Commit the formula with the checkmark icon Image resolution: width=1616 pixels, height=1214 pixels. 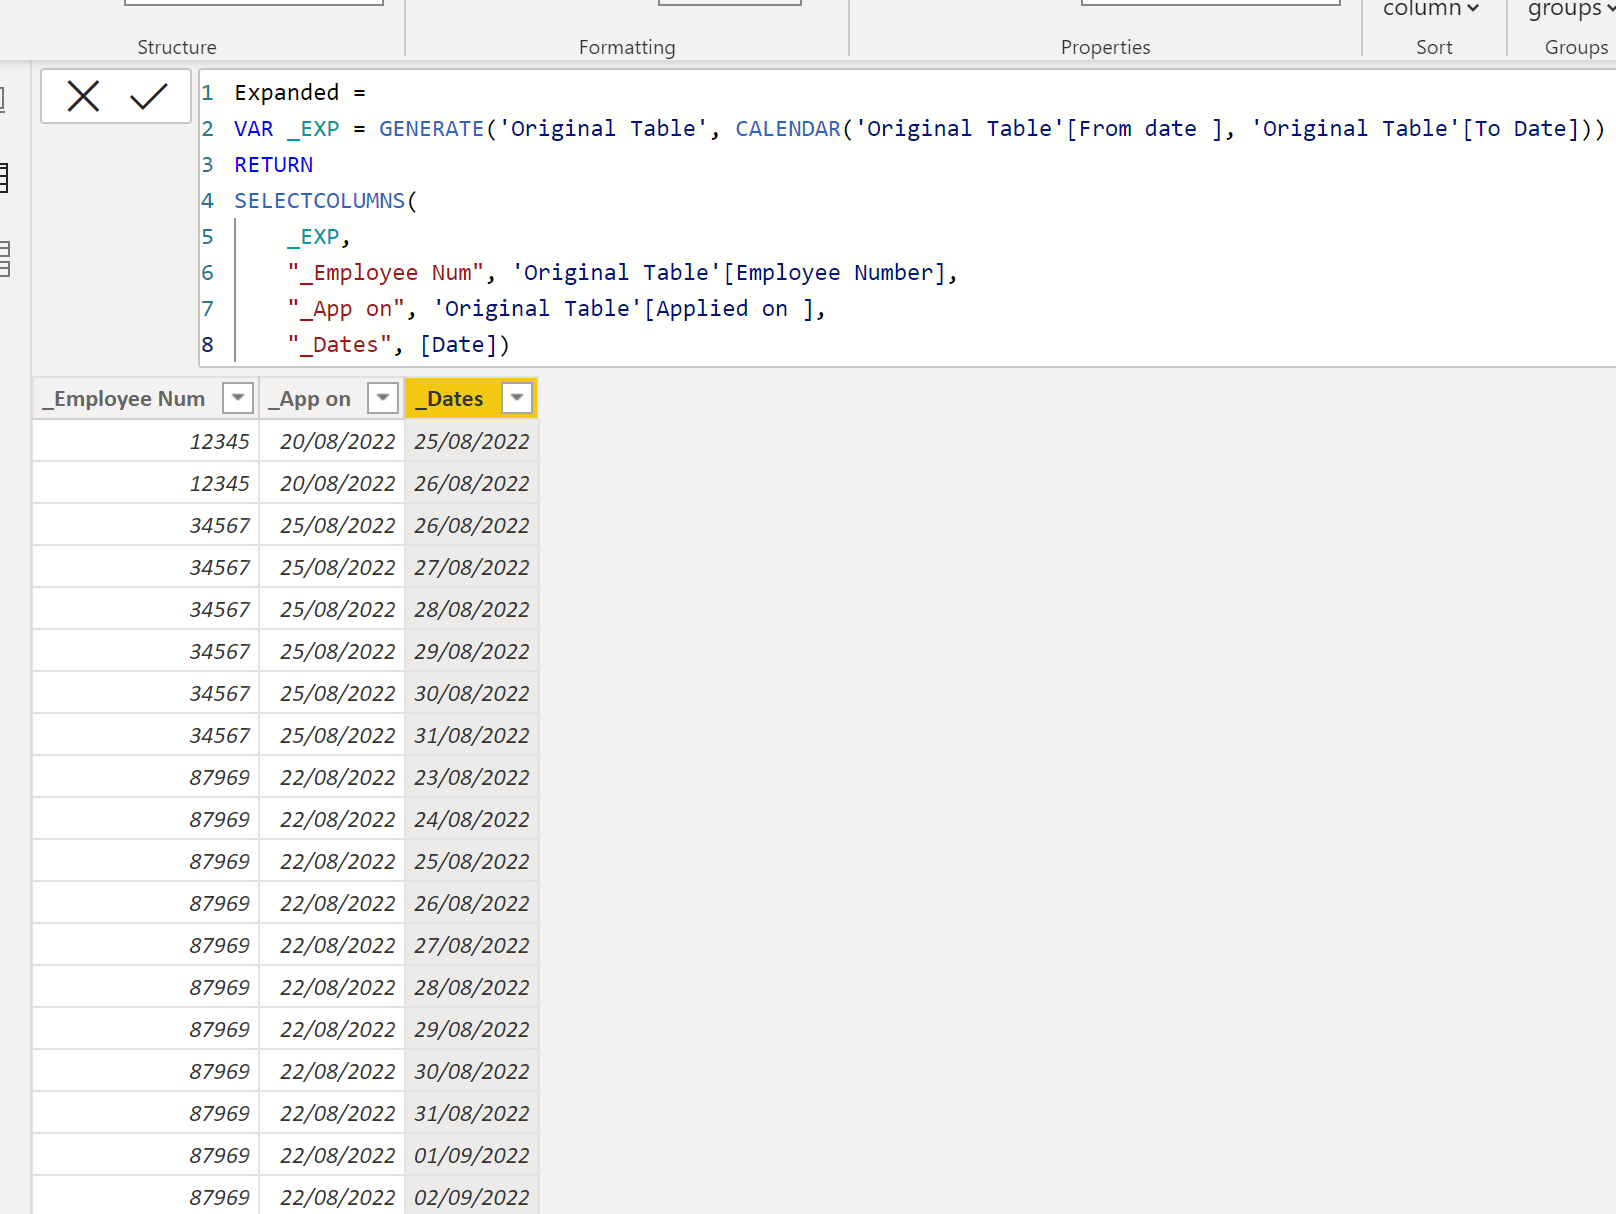click(149, 96)
